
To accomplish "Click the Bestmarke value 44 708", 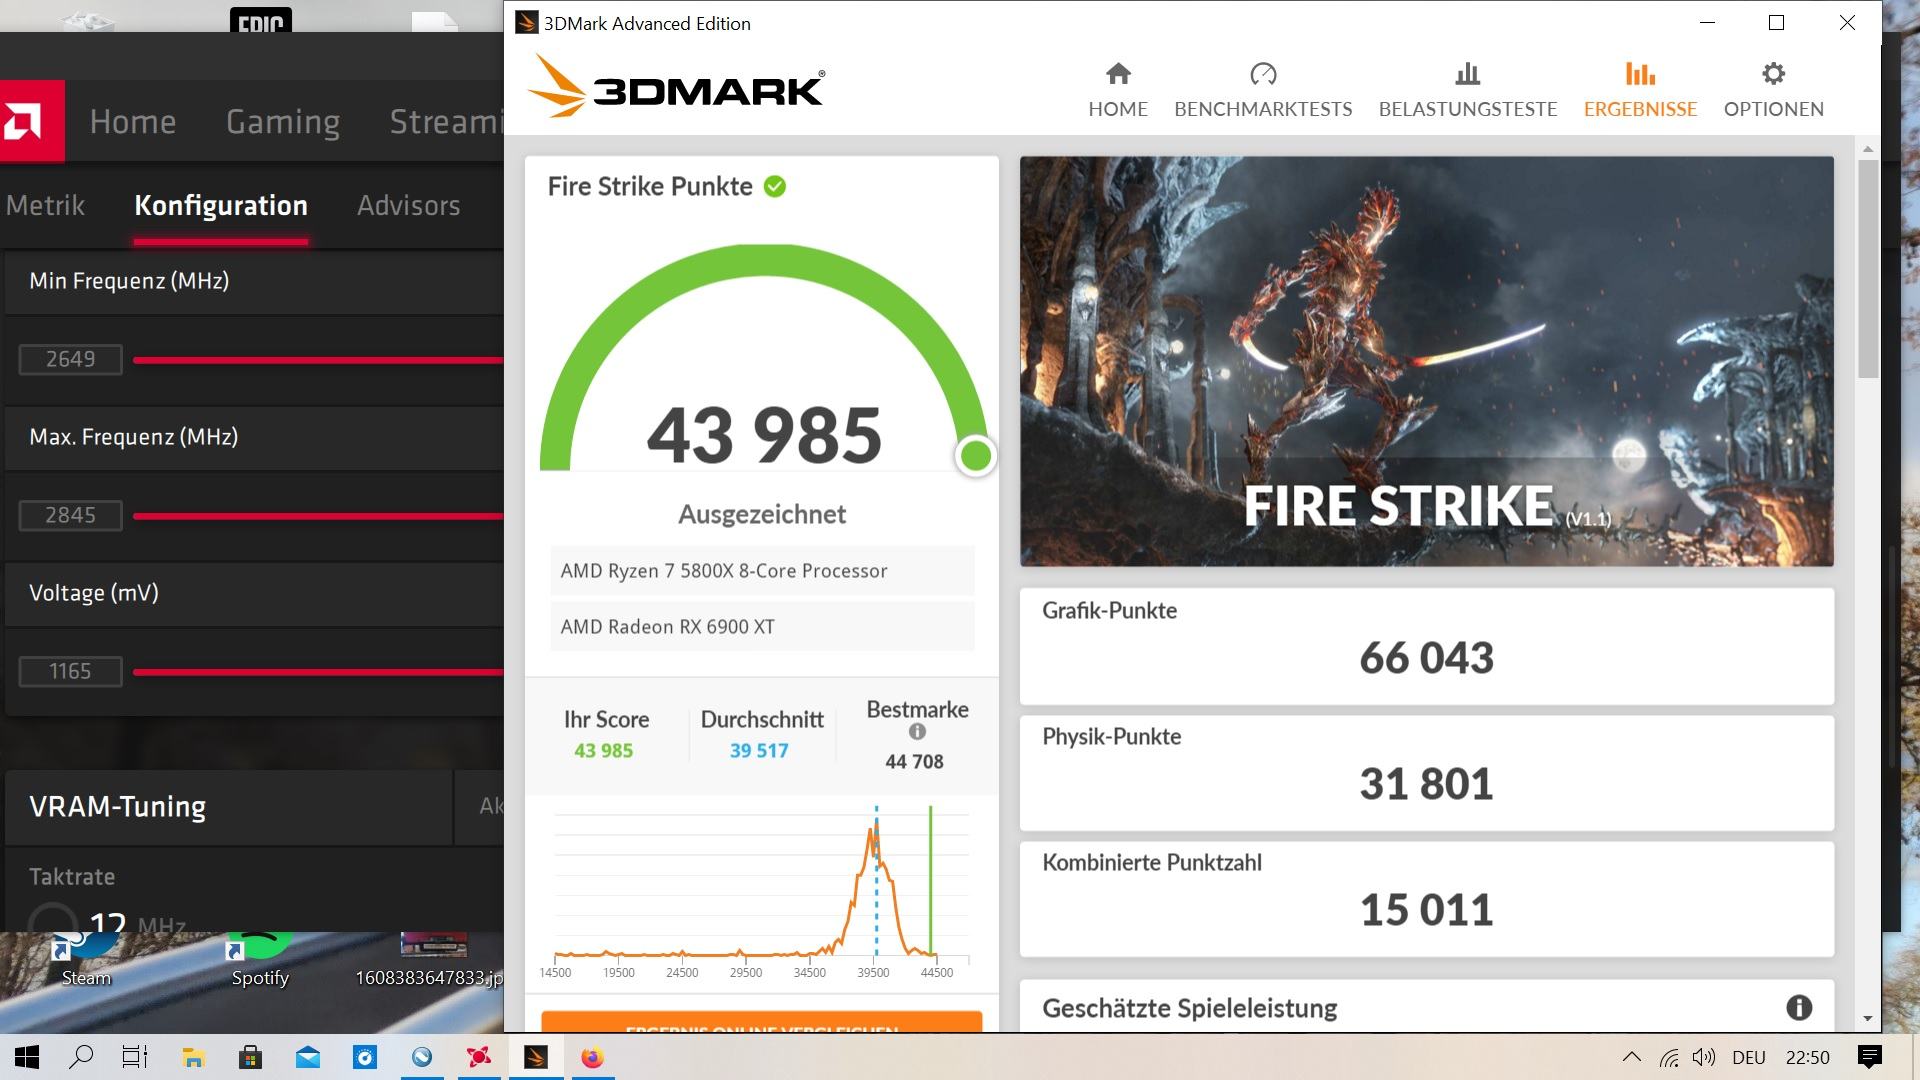I will click(914, 761).
